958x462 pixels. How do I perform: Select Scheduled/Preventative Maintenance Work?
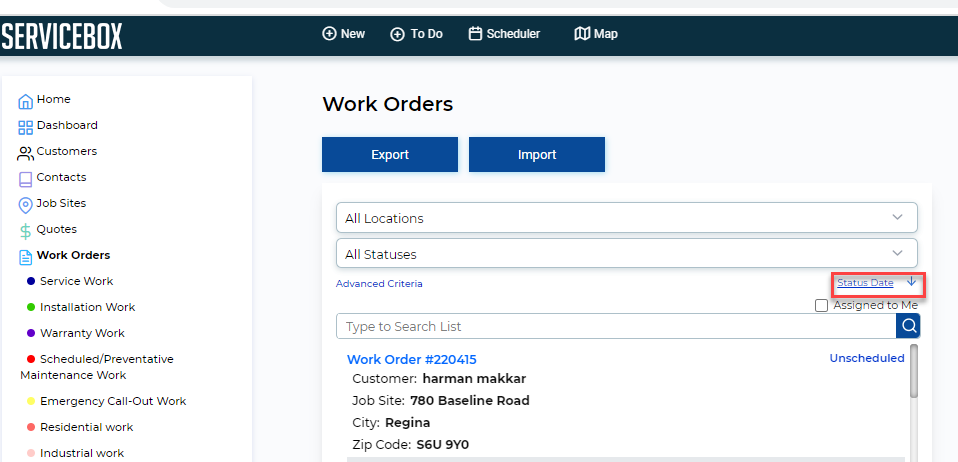tap(97, 367)
